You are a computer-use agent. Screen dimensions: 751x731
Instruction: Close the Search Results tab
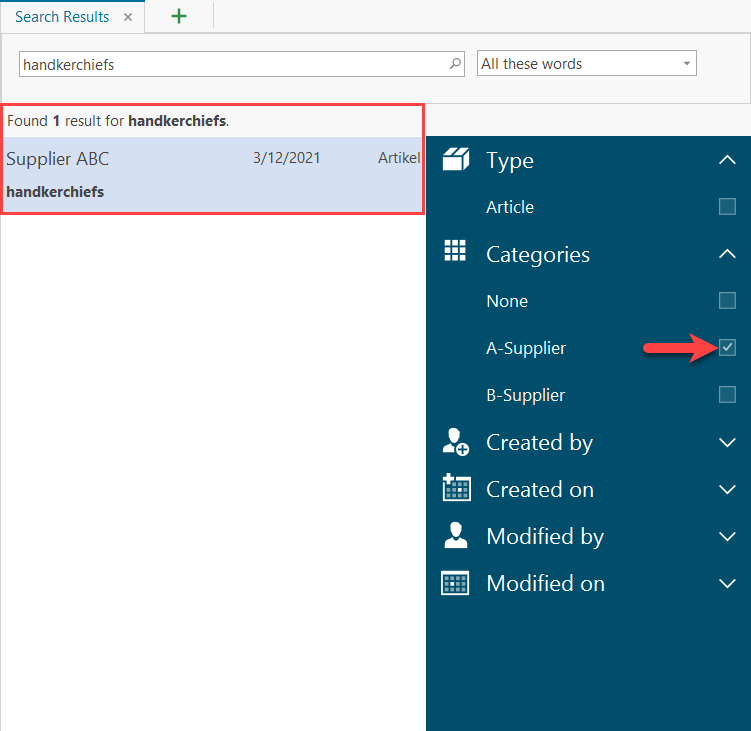click(x=128, y=17)
